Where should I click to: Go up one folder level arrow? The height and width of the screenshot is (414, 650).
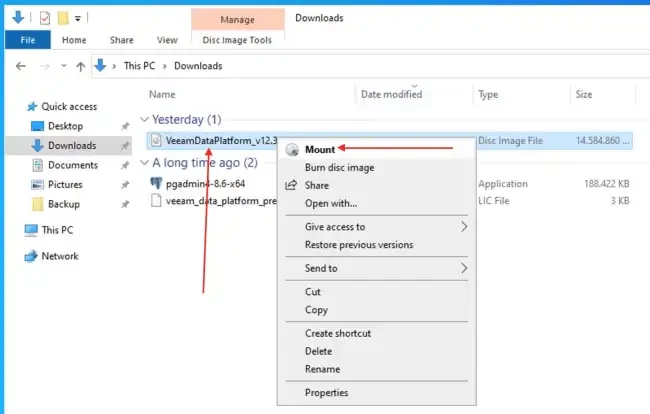tap(80, 66)
